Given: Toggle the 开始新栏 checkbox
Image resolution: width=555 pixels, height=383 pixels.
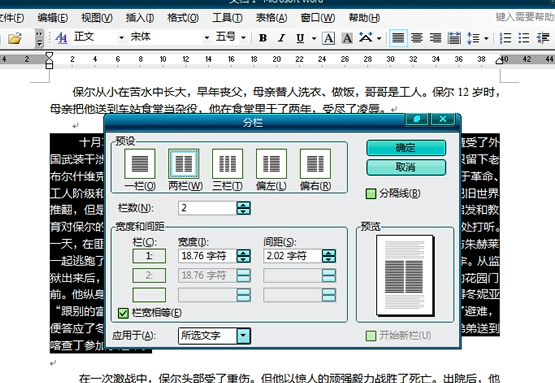Looking at the screenshot, I should pyautogui.click(x=371, y=336).
